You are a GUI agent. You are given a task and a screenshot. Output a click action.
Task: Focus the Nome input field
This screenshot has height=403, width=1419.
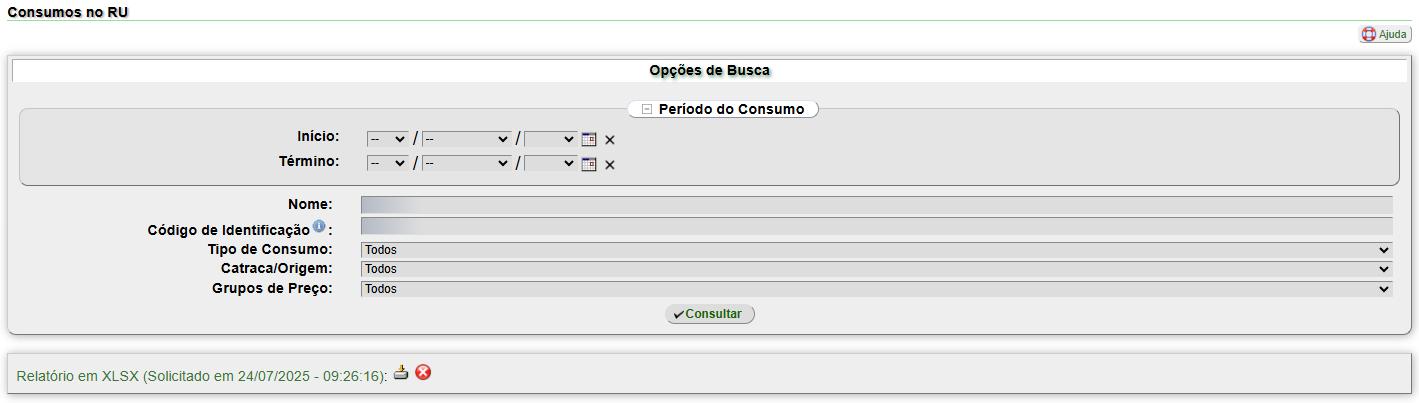pos(876,205)
